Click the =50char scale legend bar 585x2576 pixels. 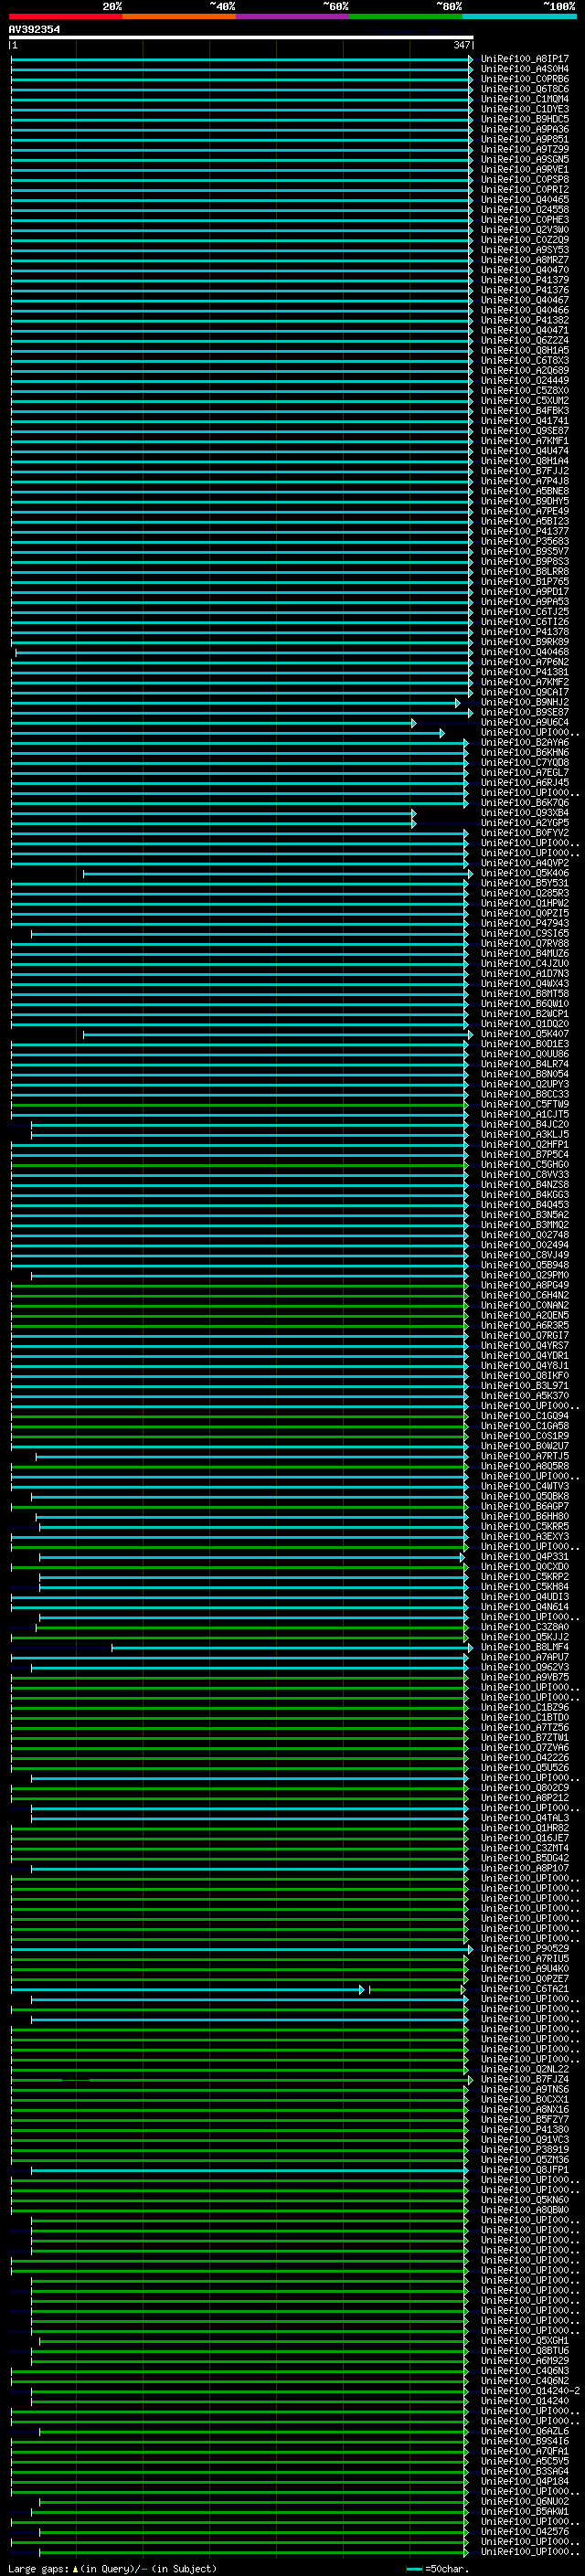tap(414, 2569)
